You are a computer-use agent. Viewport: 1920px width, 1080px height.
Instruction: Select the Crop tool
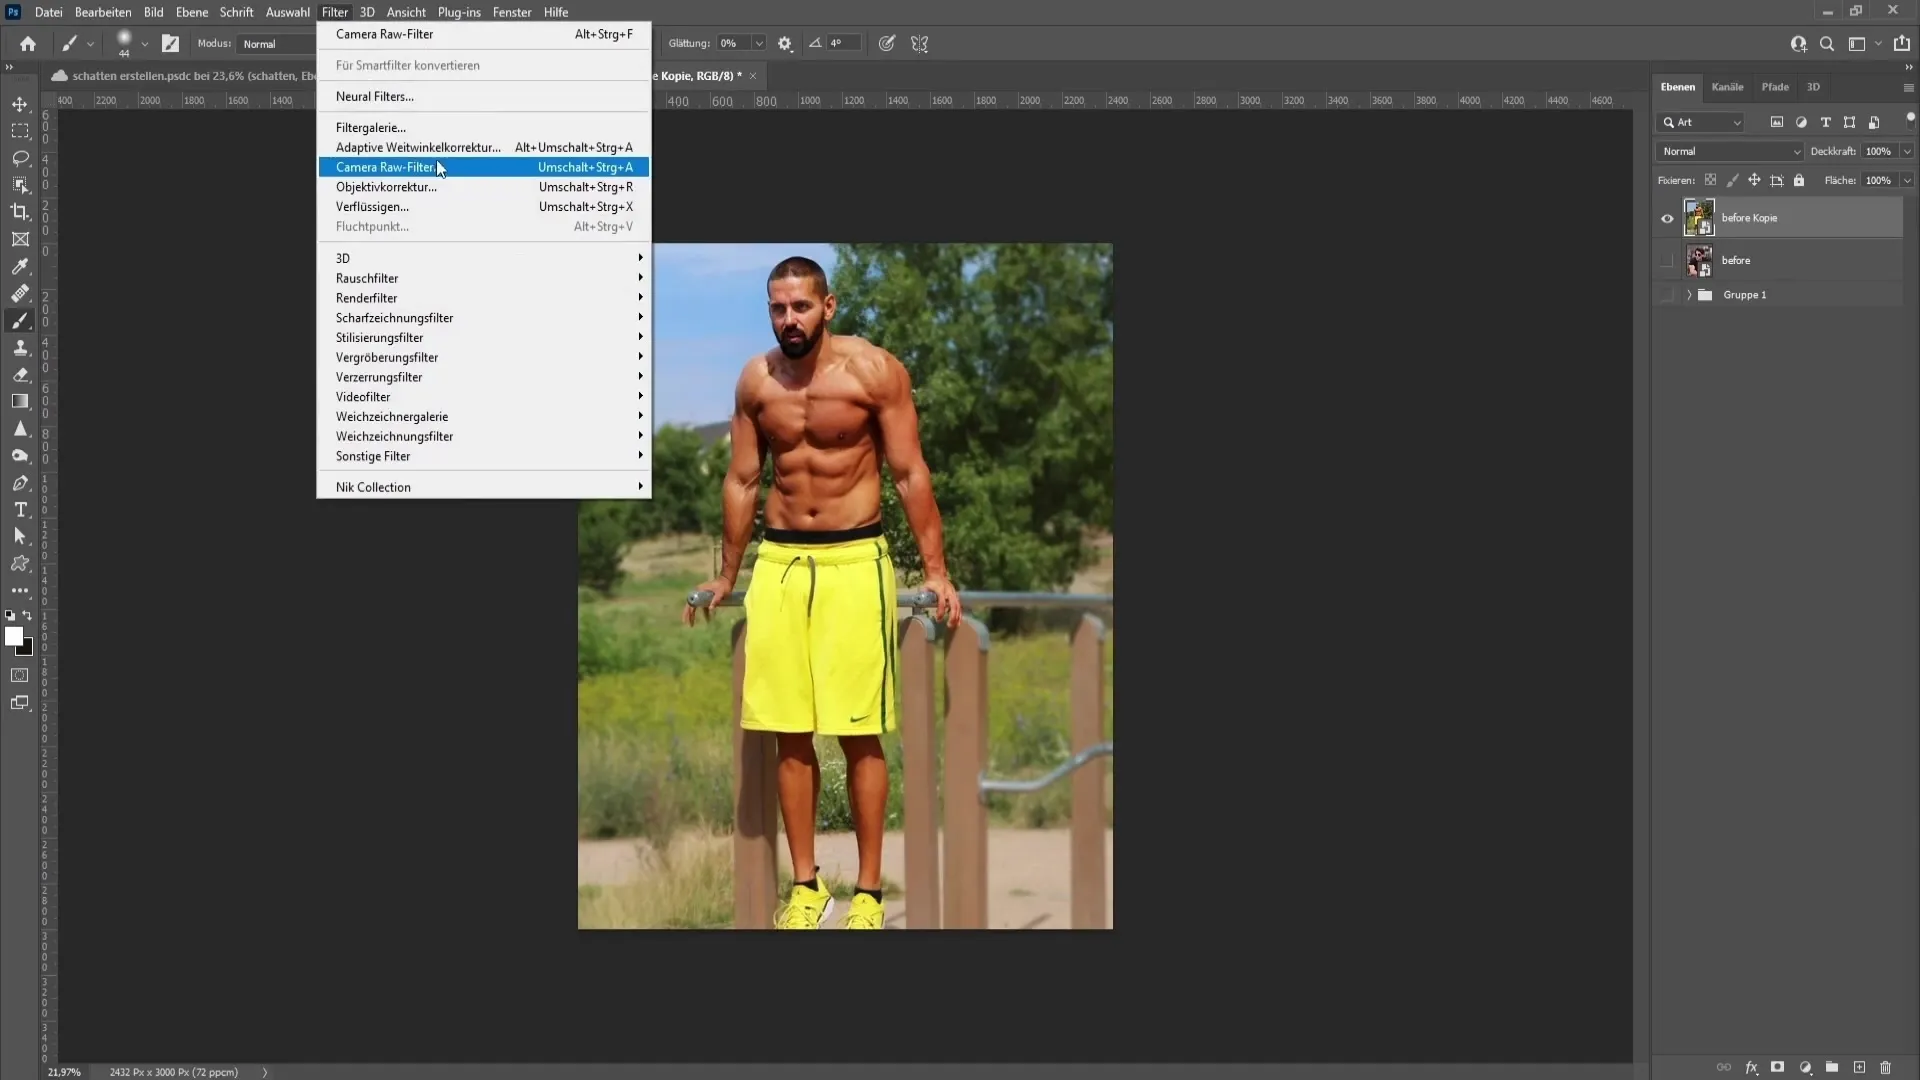[x=20, y=212]
